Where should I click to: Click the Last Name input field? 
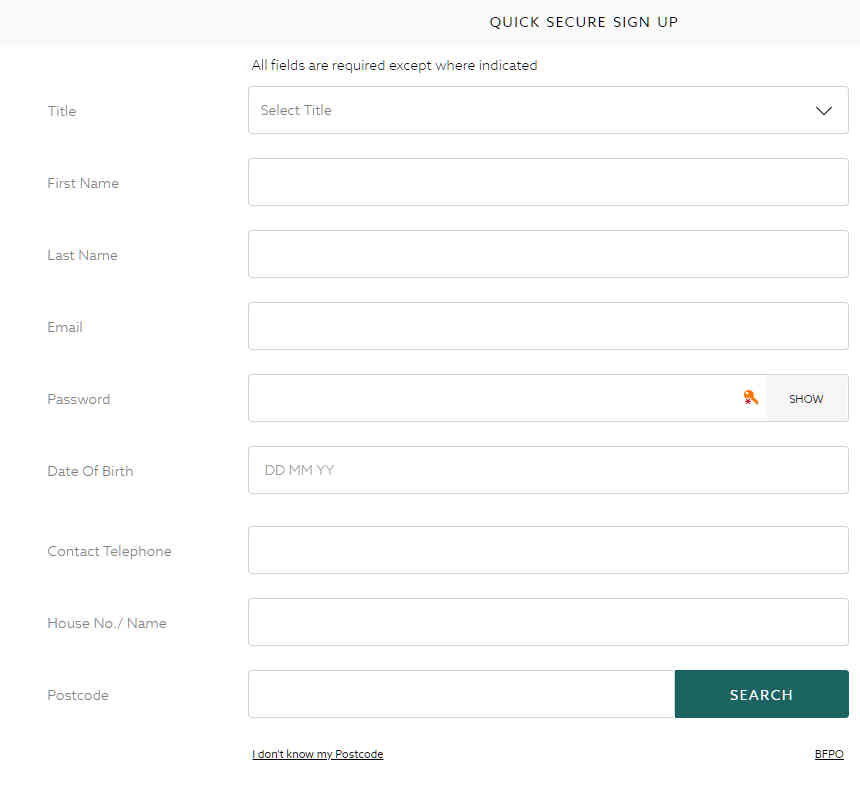pos(548,254)
